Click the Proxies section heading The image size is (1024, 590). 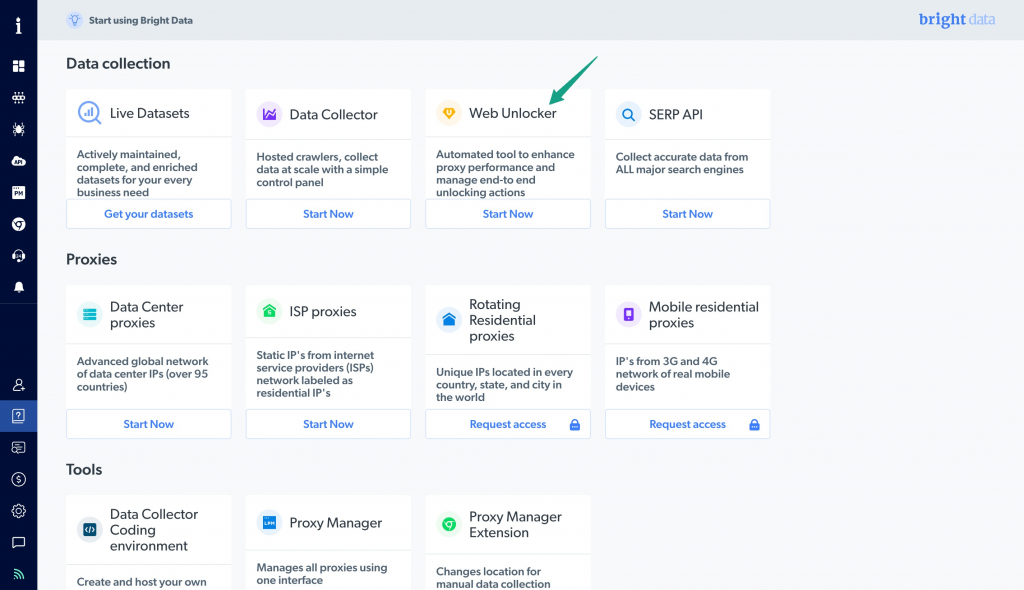click(91, 259)
